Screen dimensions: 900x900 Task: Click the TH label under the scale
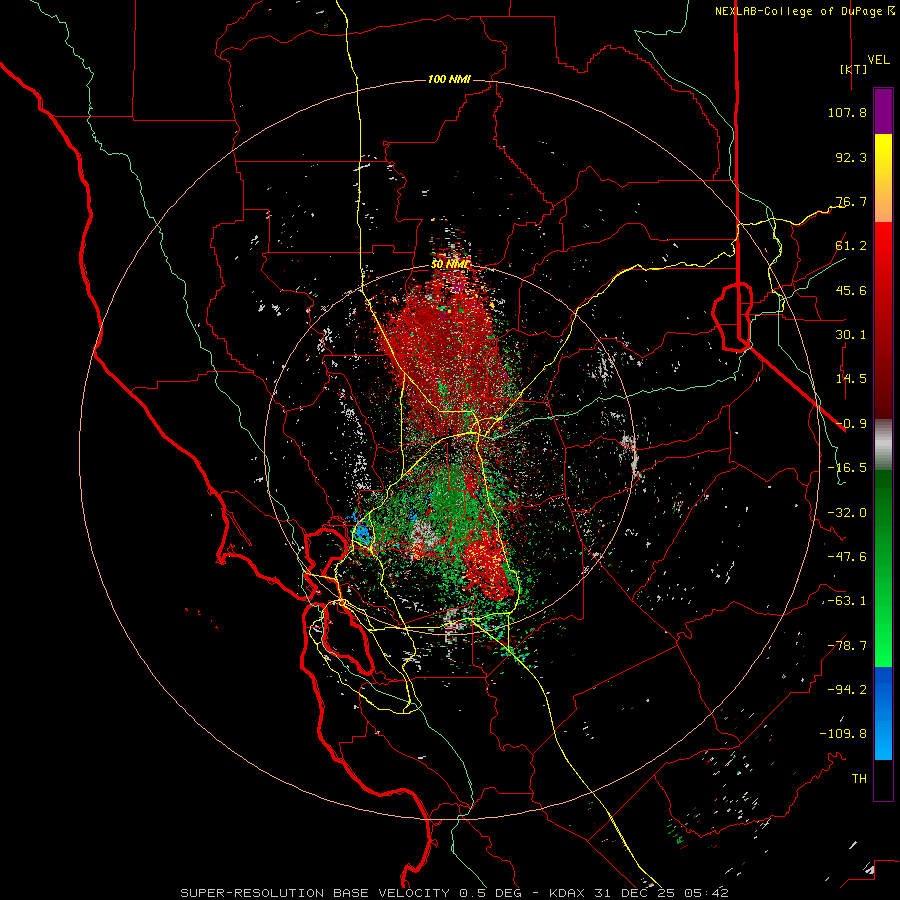[859, 779]
